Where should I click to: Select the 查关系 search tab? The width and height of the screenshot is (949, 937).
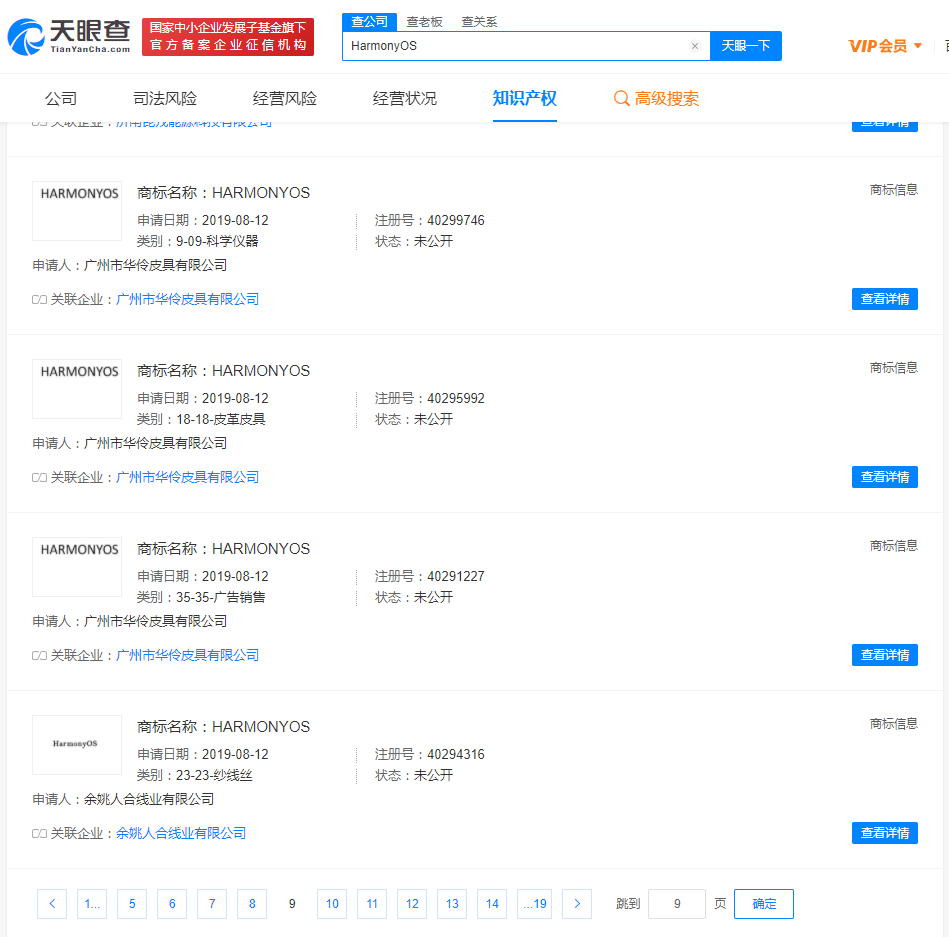479,22
